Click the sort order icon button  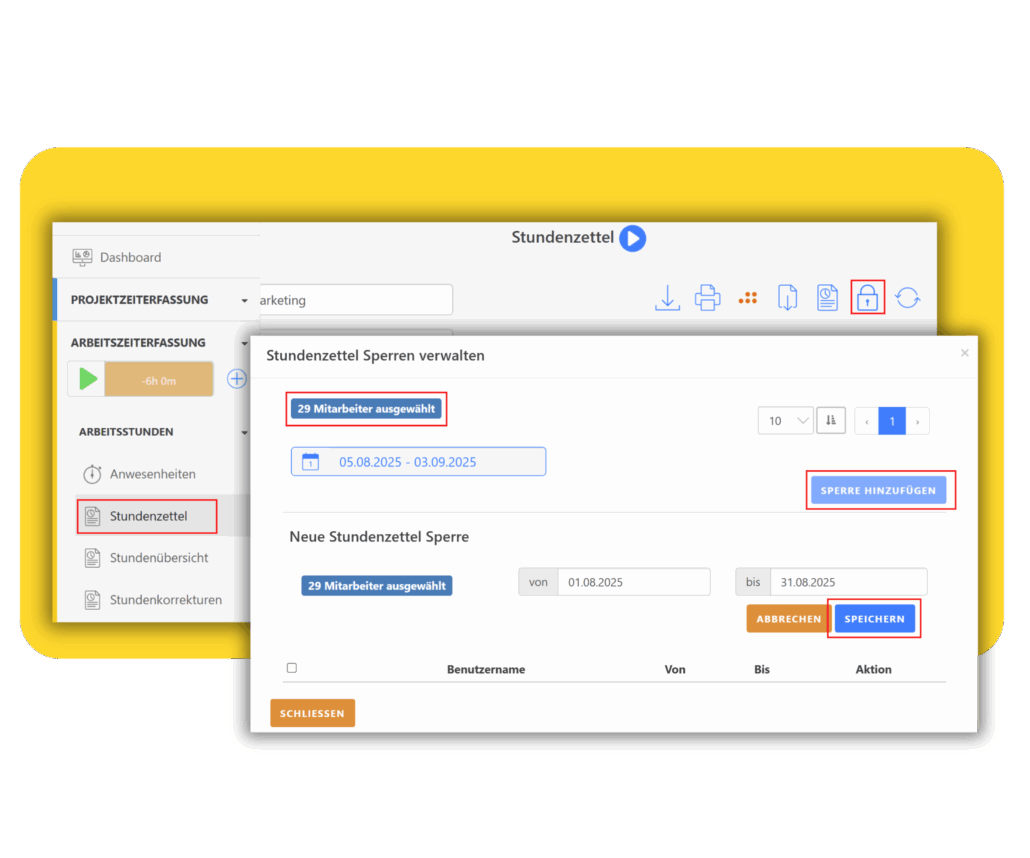(831, 421)
